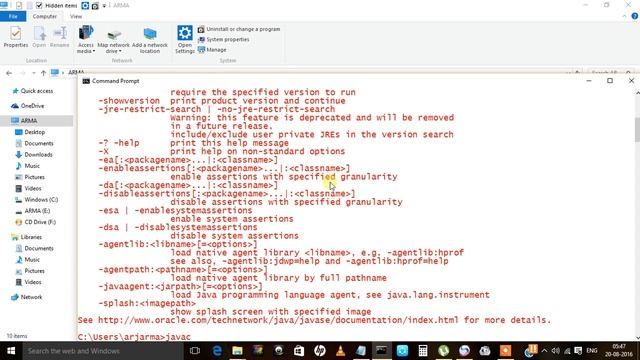Switch to the Computer ribbon tab
This screenshot has width=640, height=360.
[44, 16]
